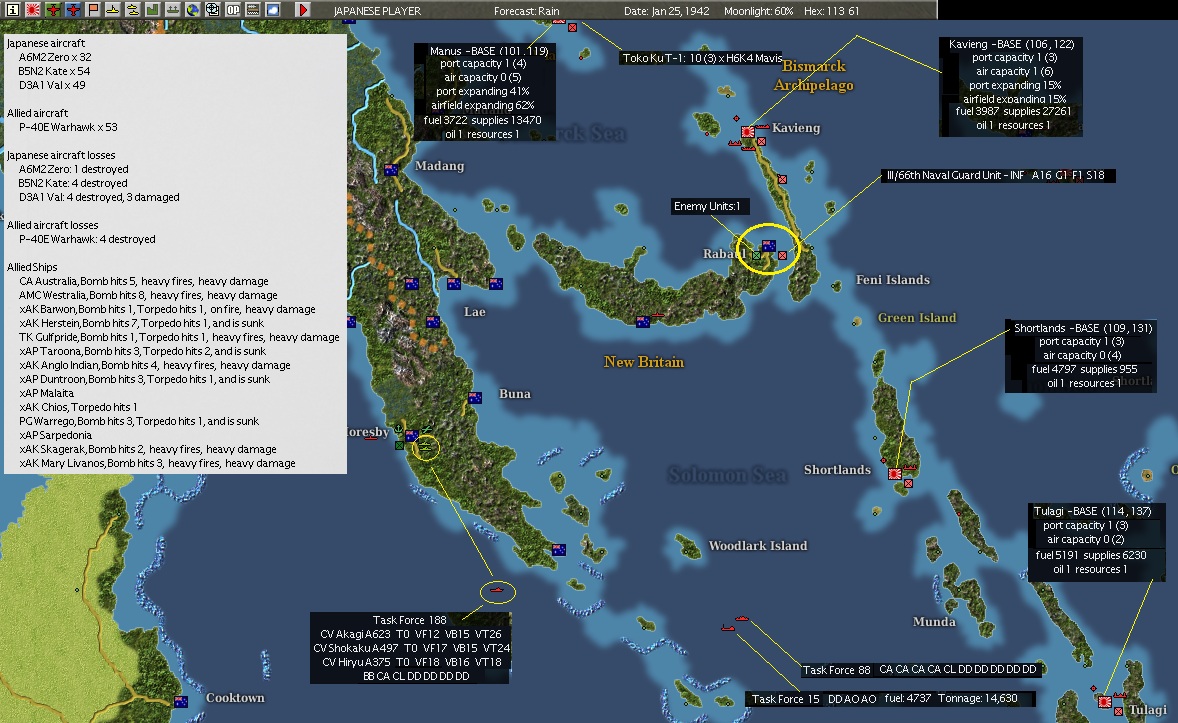Select the green unit marker at Rabaul

pos(757,256)
